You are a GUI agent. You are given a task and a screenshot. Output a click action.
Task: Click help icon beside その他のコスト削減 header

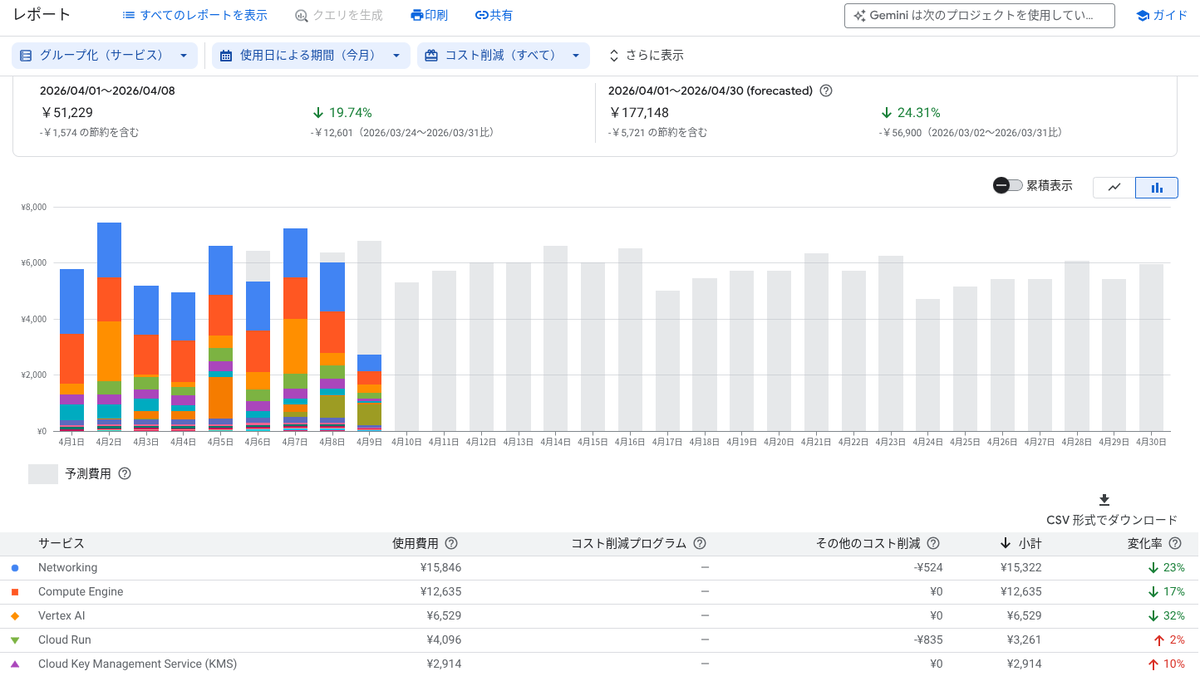pos(933,543)
